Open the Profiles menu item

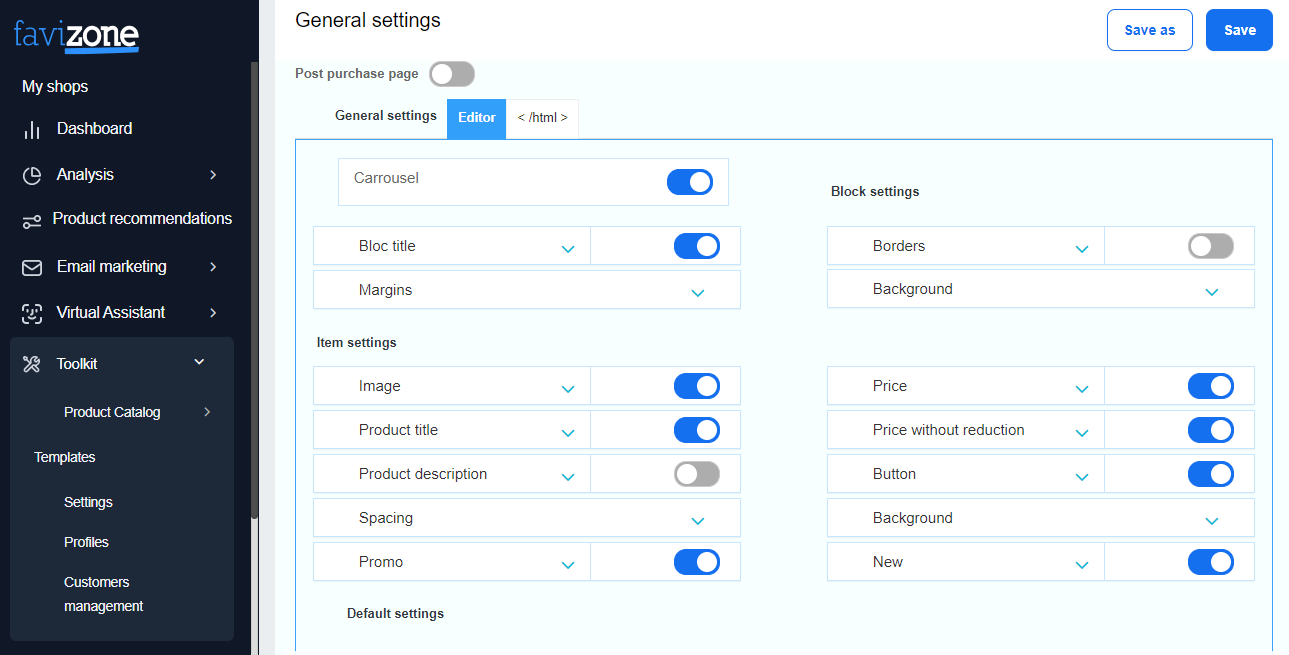pyautogui.click(x=86, y=542)
